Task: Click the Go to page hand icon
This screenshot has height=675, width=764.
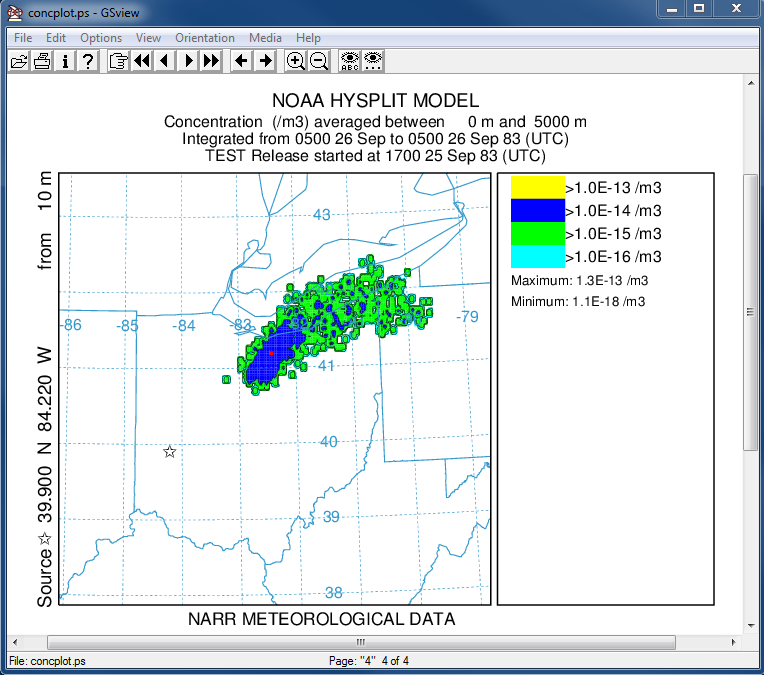Action: 118,61
